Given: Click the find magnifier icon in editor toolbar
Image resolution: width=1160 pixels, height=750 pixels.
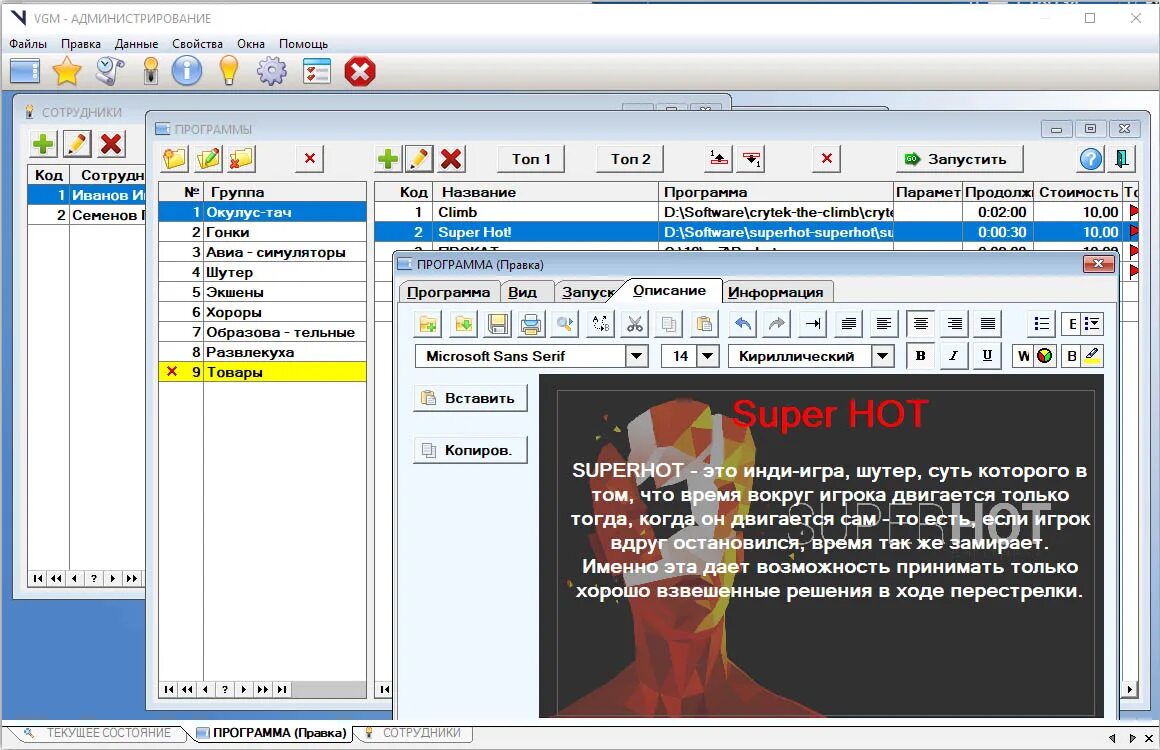Looking at the screenshot, I should [564, 324].
